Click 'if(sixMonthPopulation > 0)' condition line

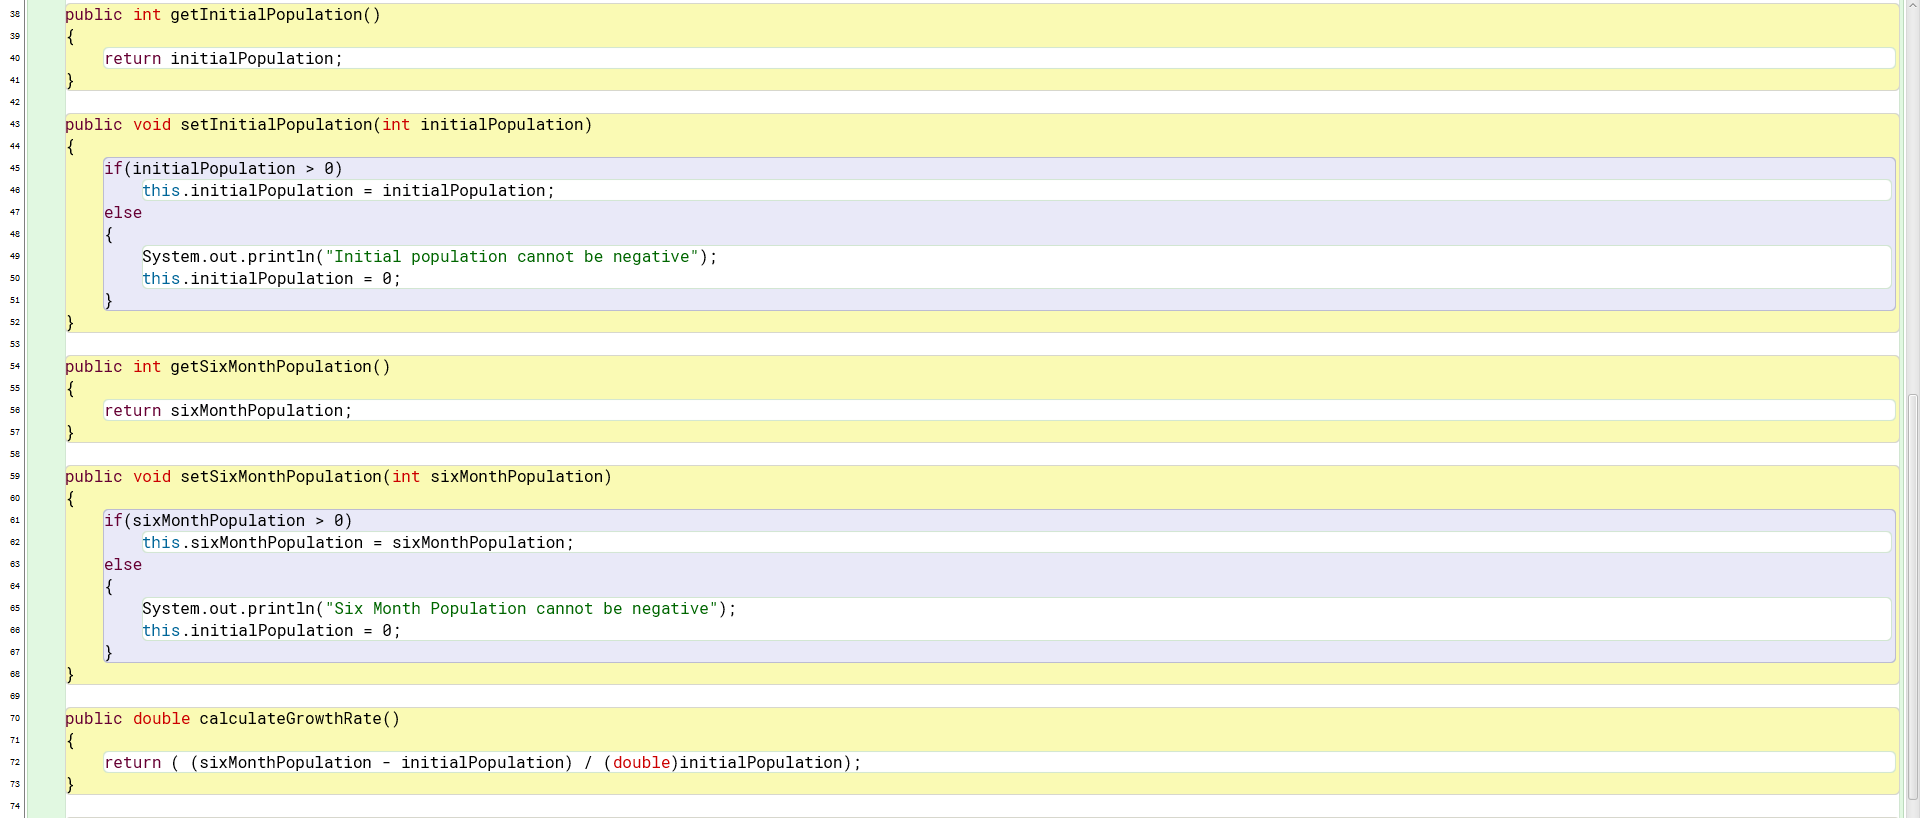[228, 521]
